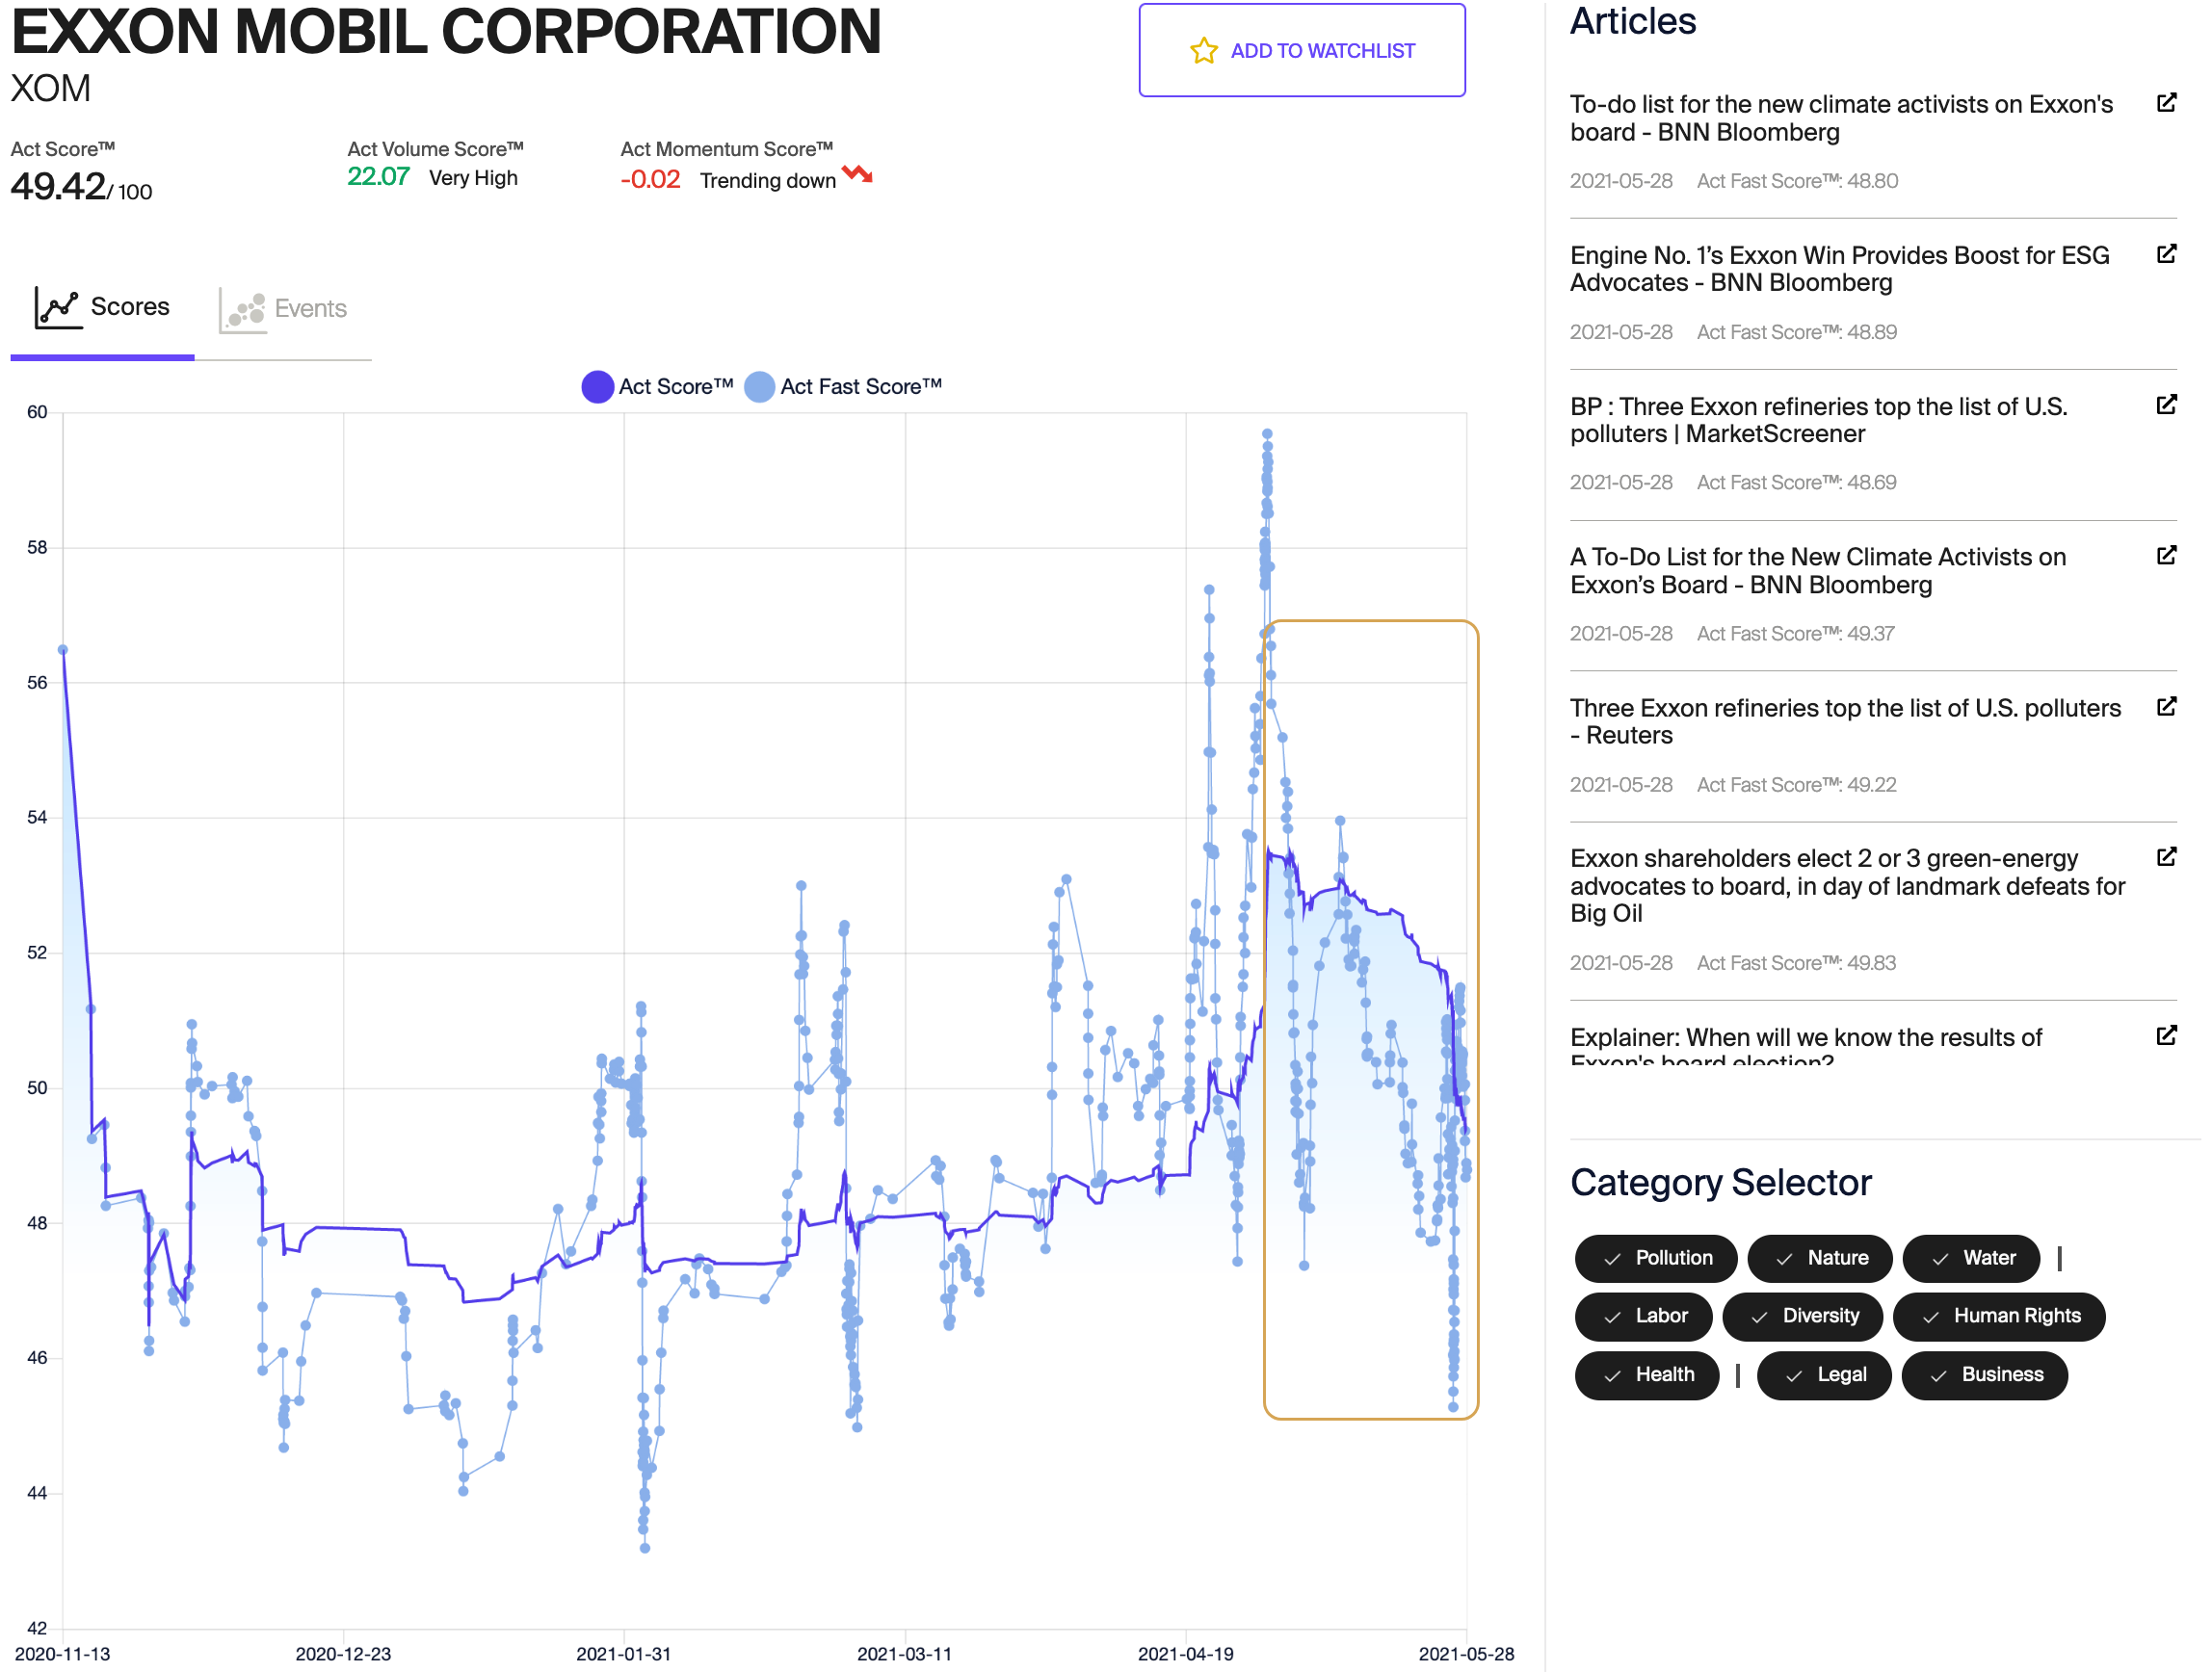Click the Trending down arrow icon

[x=857, y=175]
